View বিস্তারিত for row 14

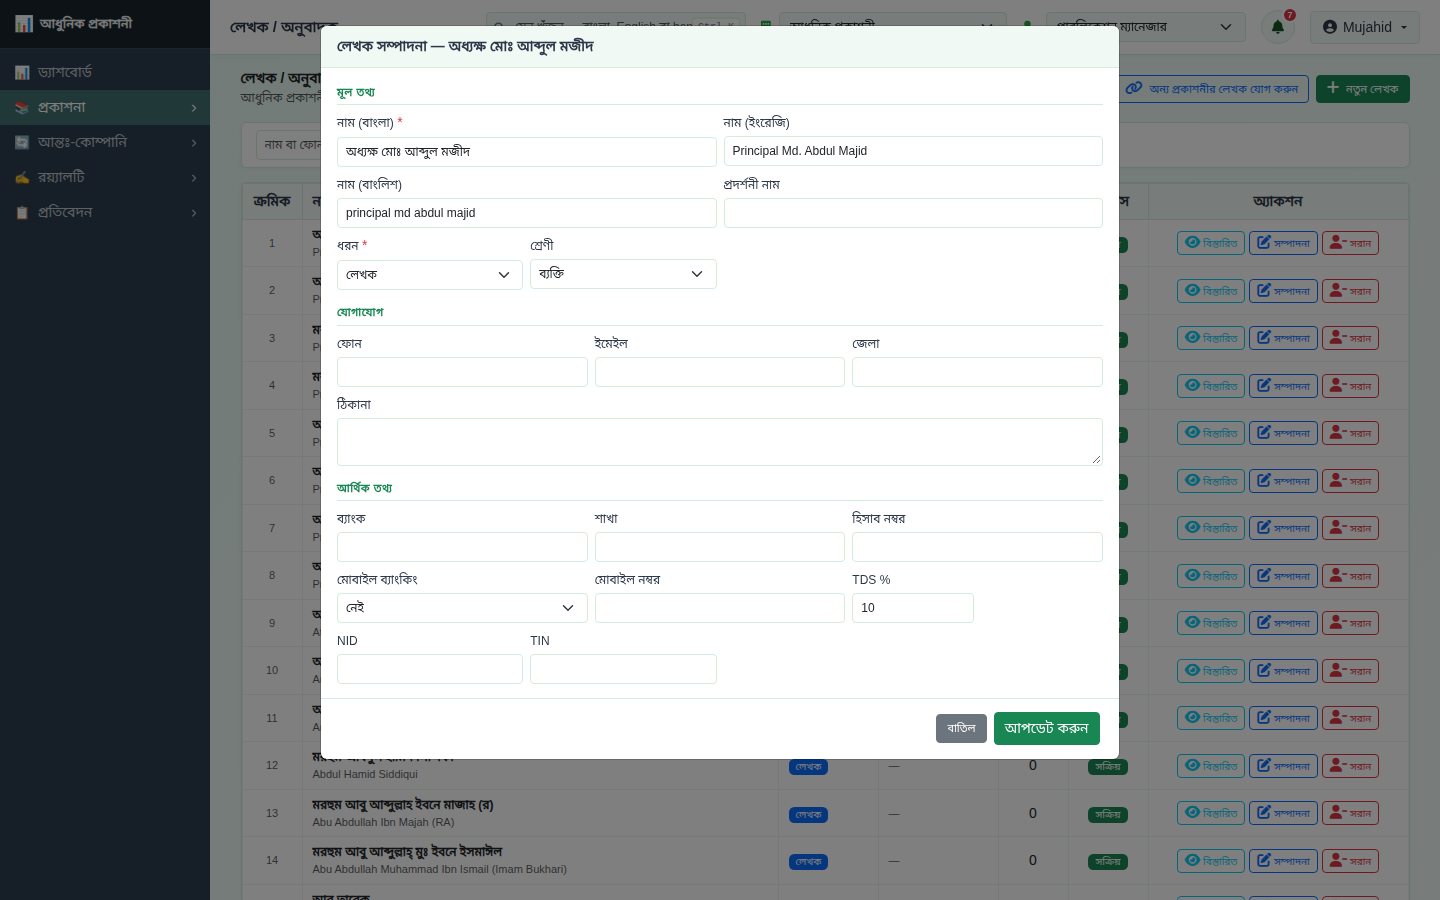1211,861
